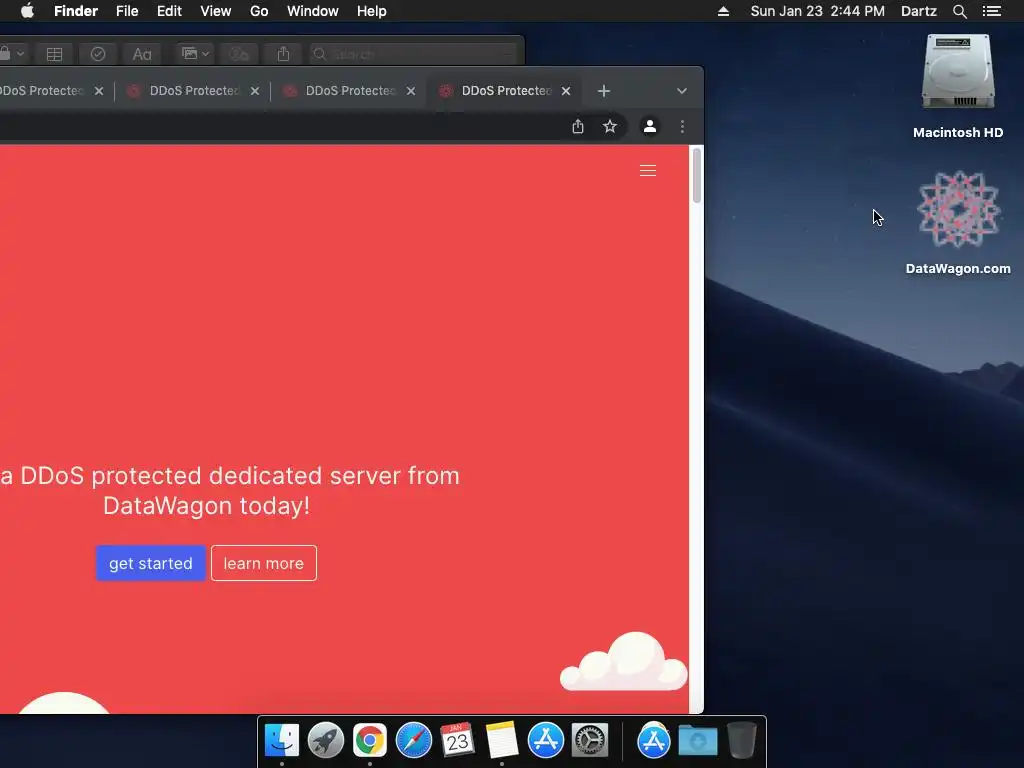
Task: Click the get started button
Action: tap(151, 563)
